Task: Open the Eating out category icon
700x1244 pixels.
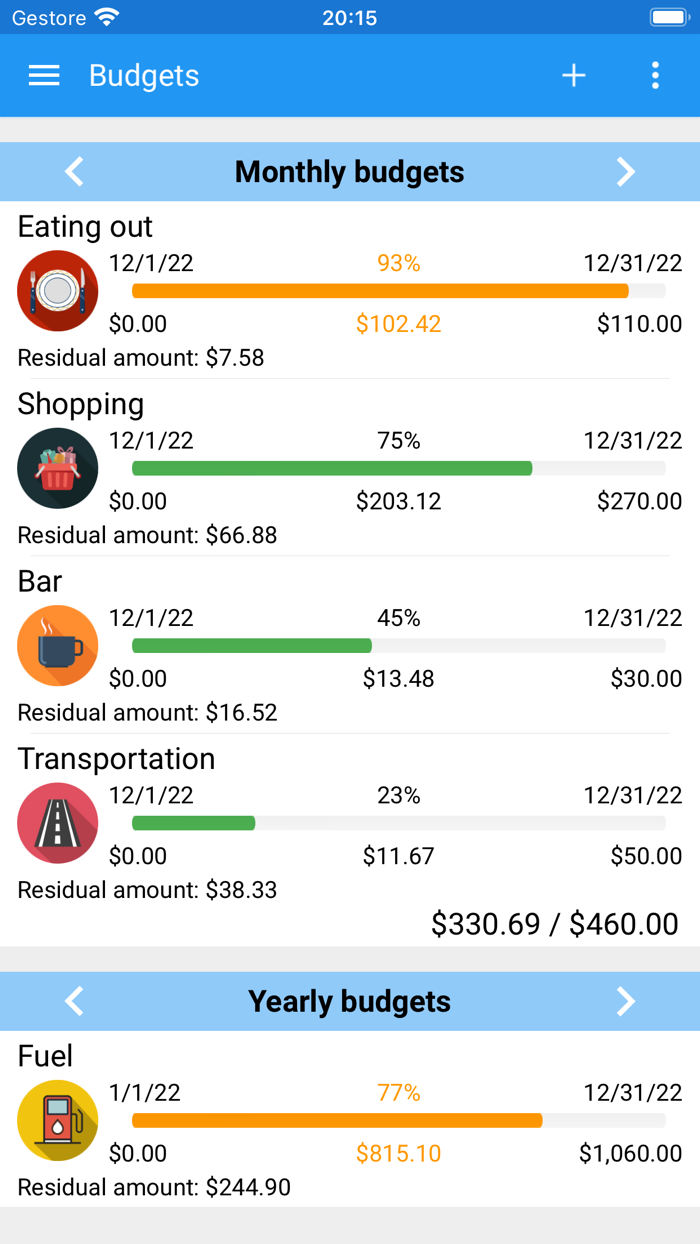Action: (x=57, y=290)
